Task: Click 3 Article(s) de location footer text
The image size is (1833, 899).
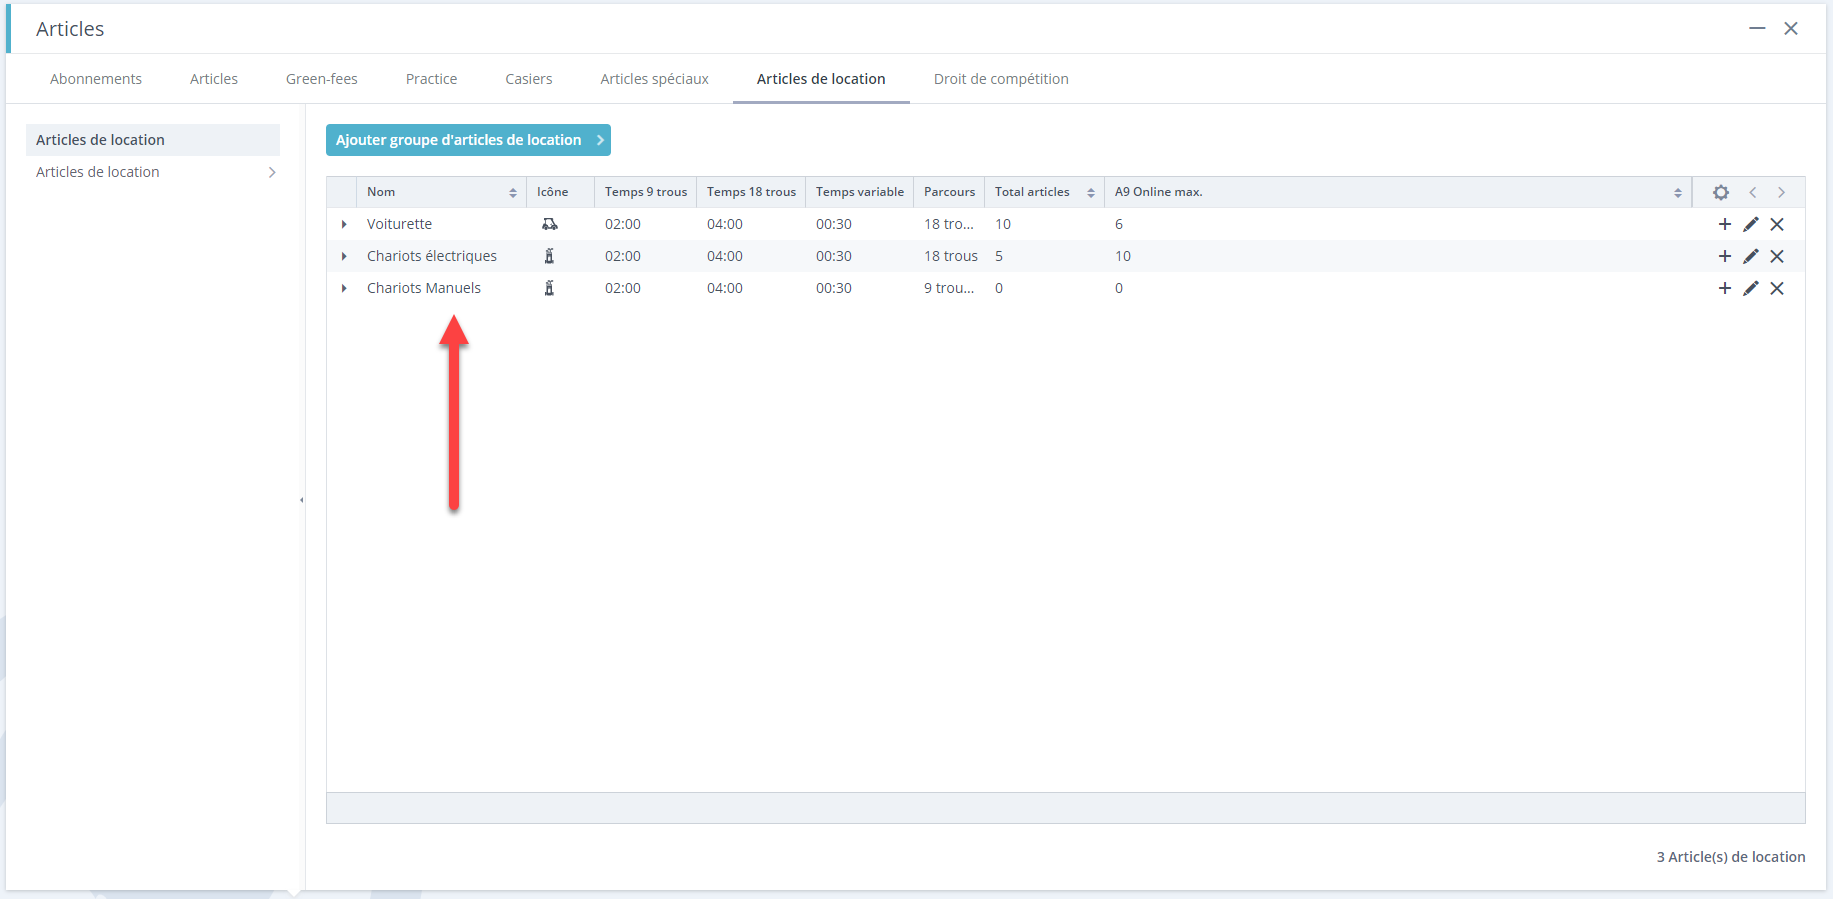Action: pos(1731,857)
